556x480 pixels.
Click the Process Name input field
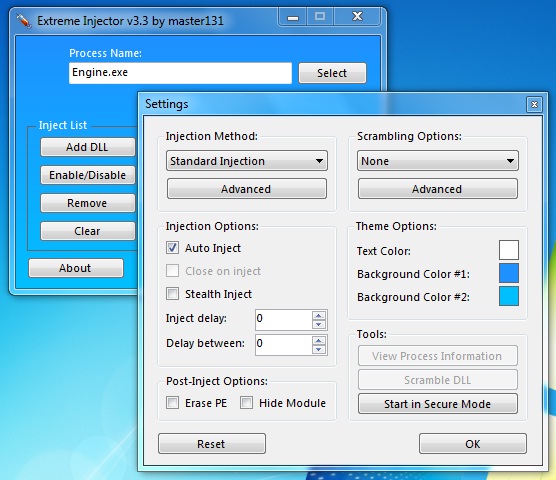[180, 73]
